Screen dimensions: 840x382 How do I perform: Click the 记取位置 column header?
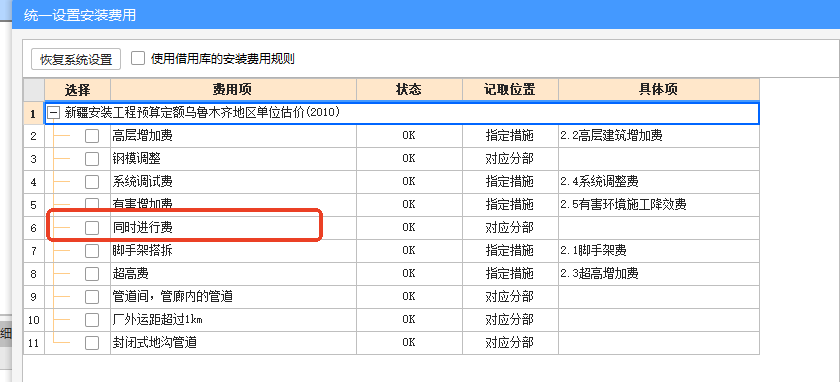(511, 89)
